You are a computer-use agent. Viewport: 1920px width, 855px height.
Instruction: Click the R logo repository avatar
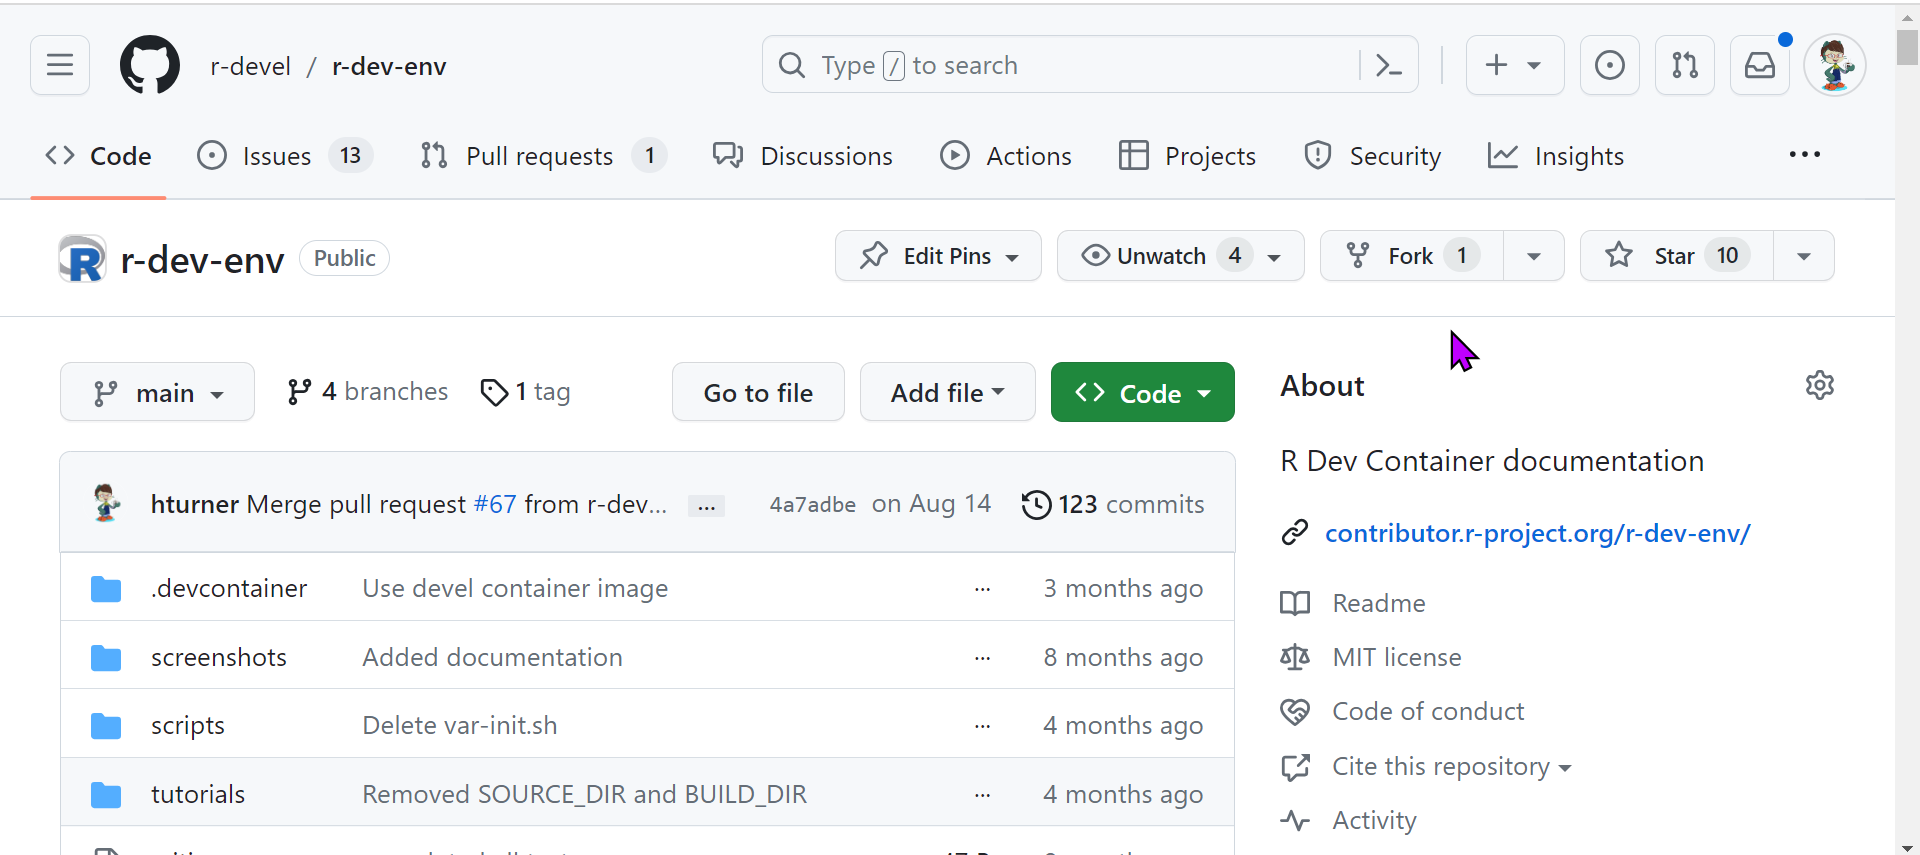tap(82, 259)
